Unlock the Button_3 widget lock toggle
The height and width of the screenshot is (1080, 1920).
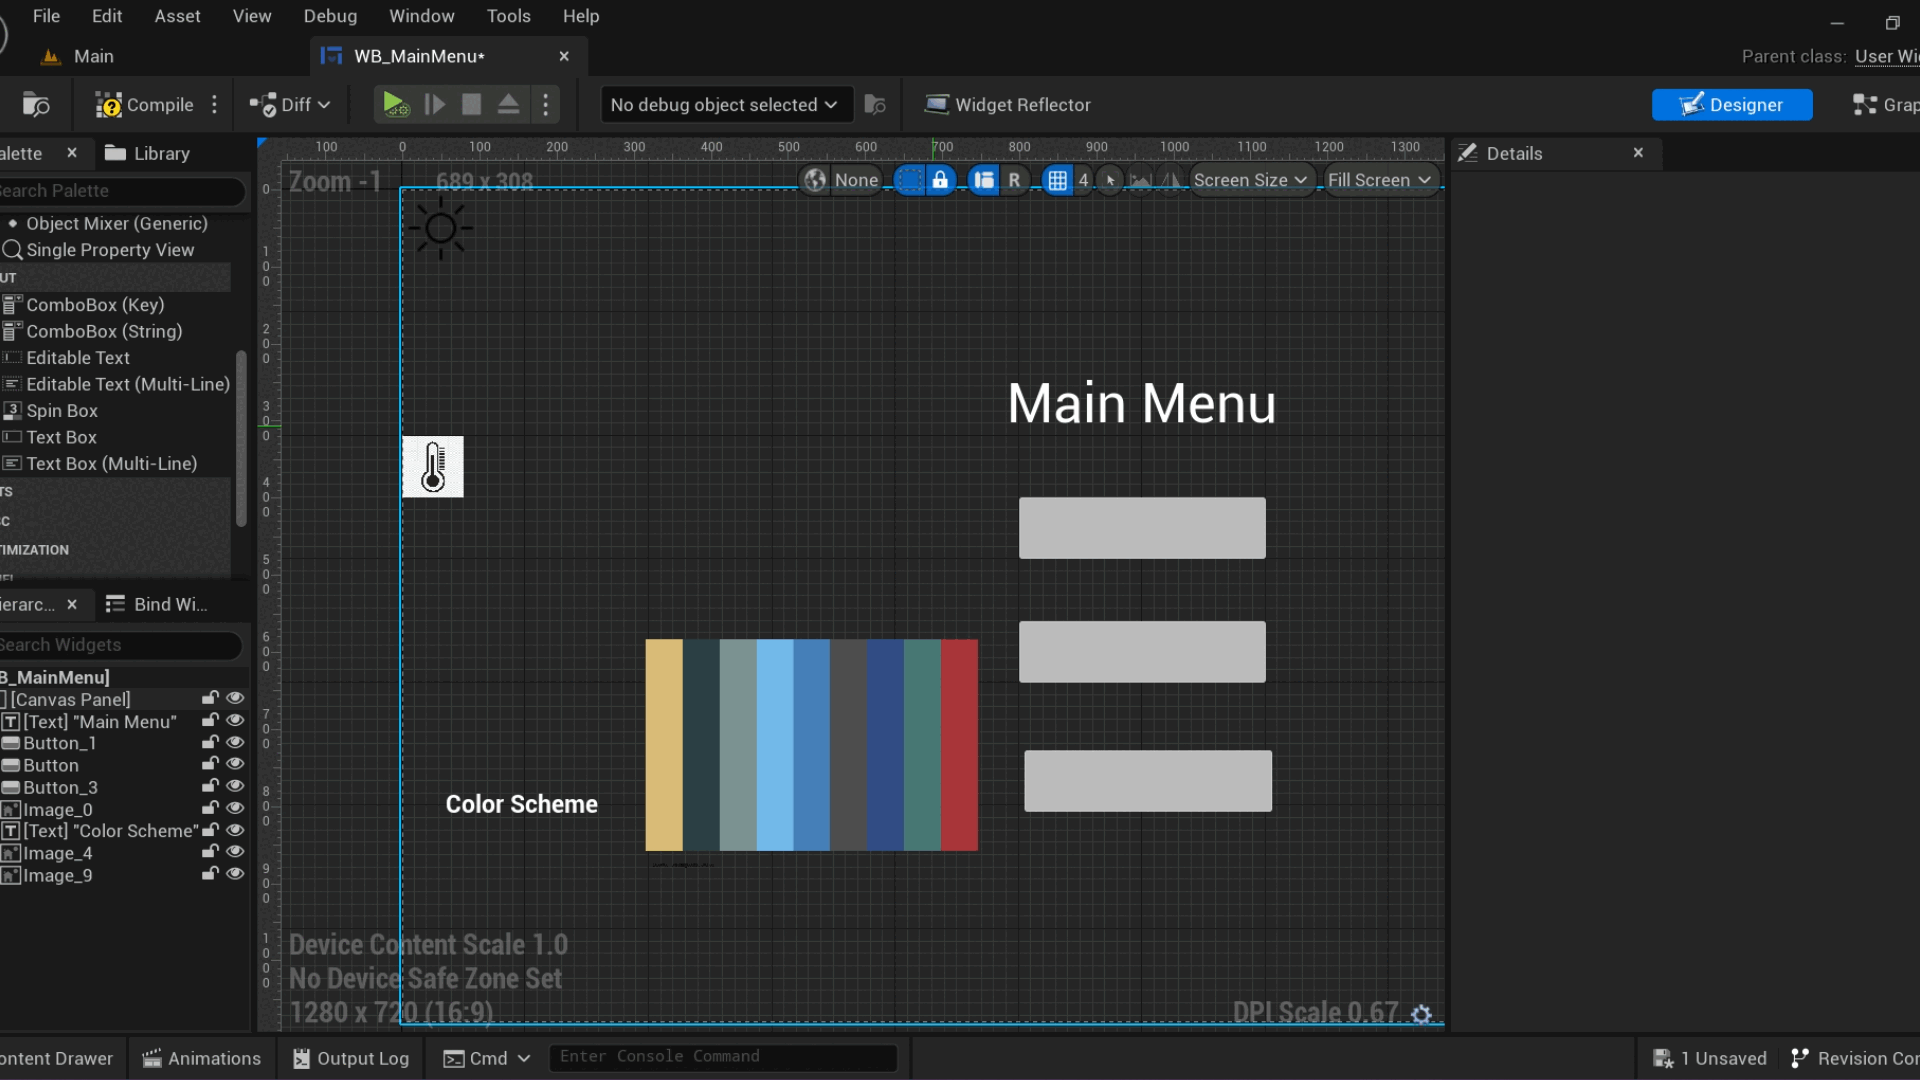210,787
